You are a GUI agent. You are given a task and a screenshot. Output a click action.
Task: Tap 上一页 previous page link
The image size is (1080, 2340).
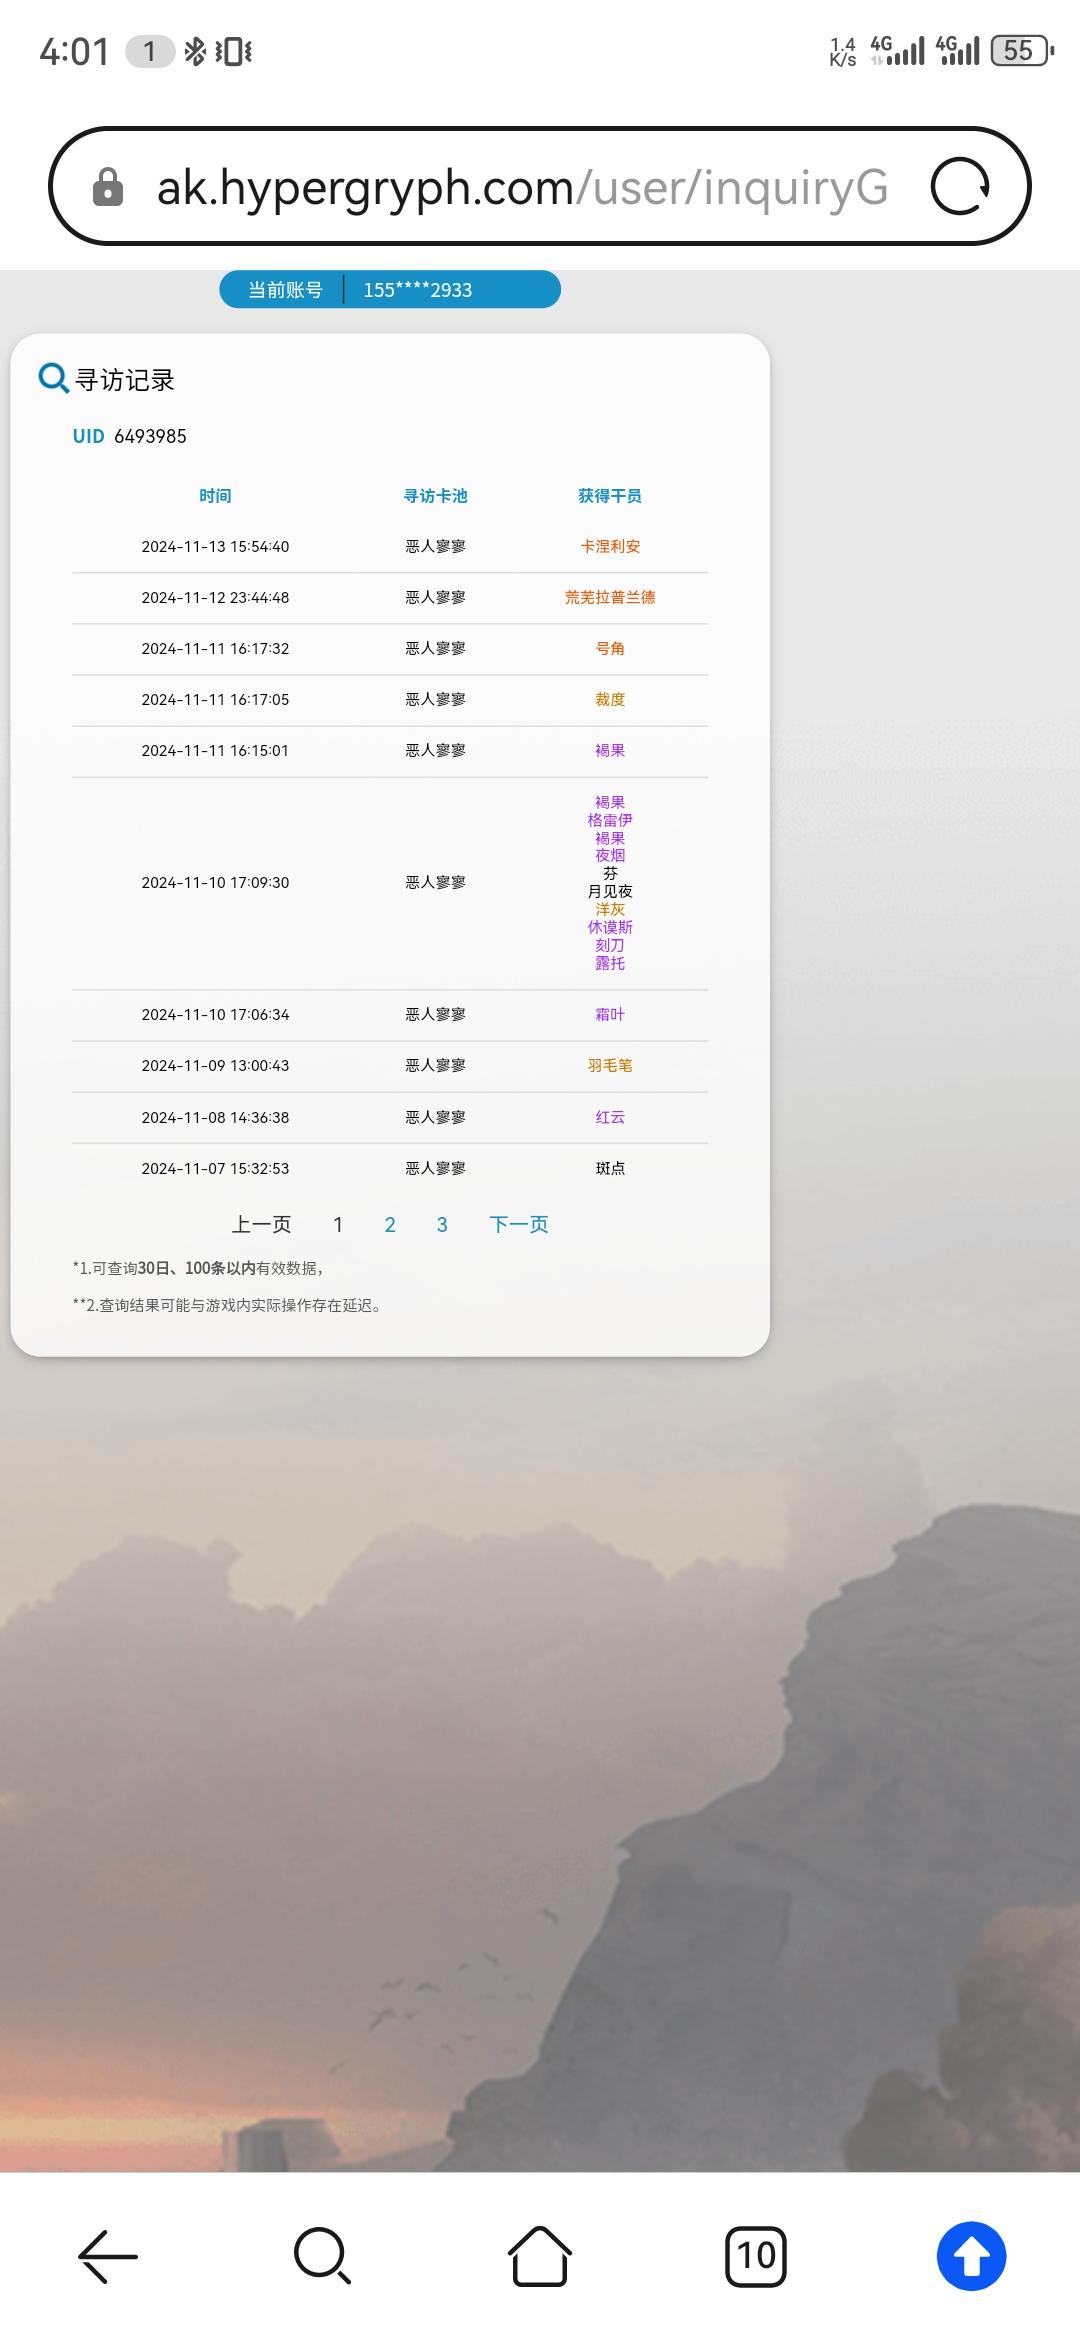point(262,1224)
